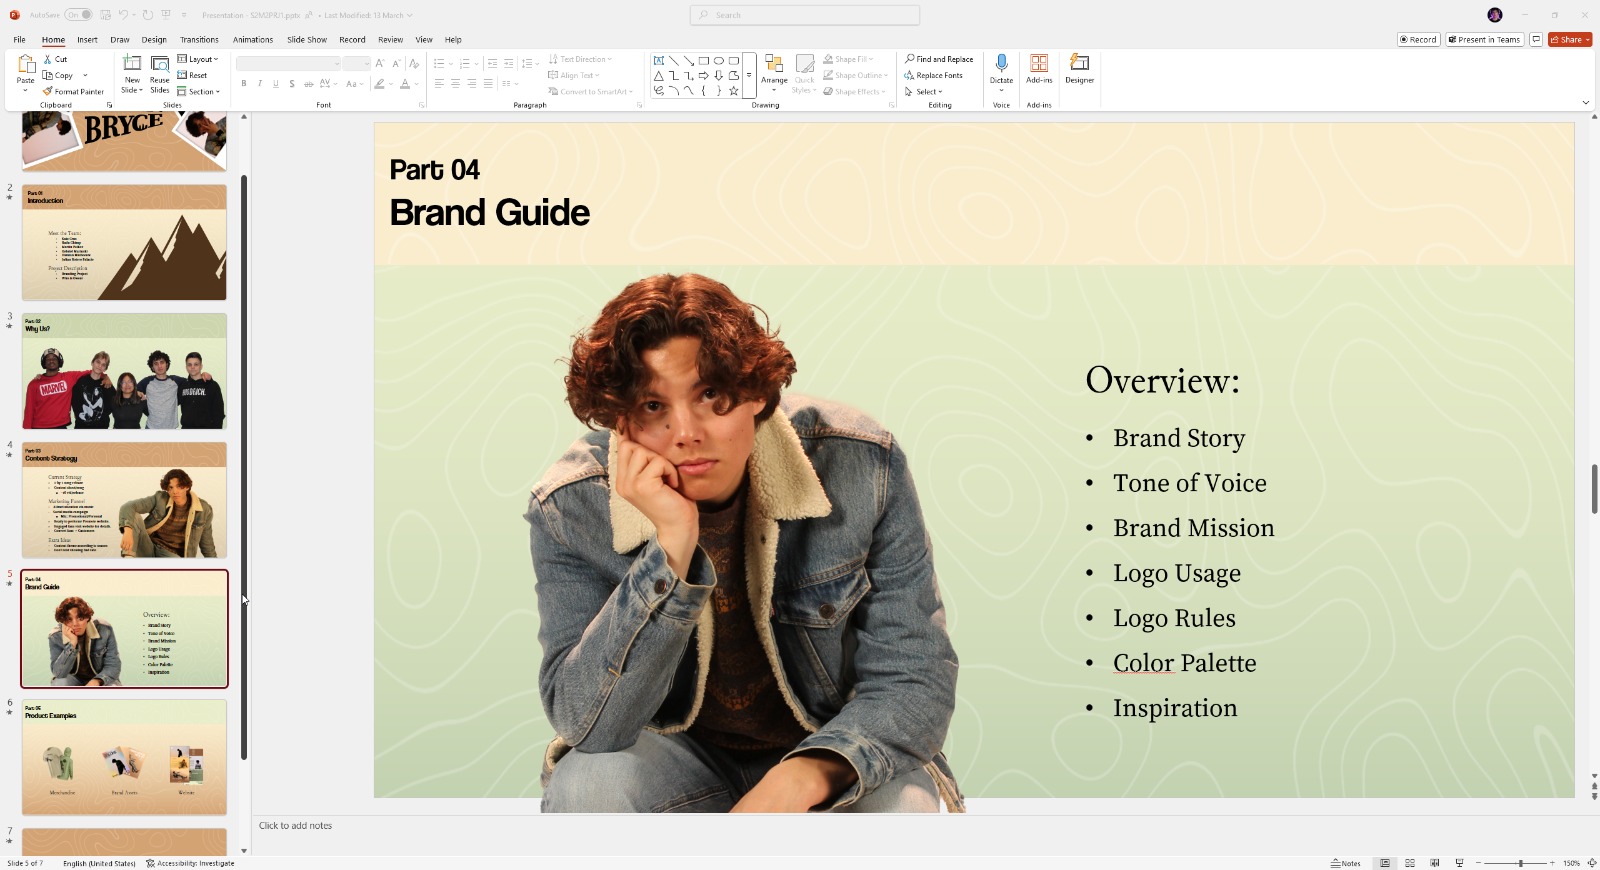Expand the Layout dropdown
This screenshot has width=1600, height=870.
[x=198, y=59]
